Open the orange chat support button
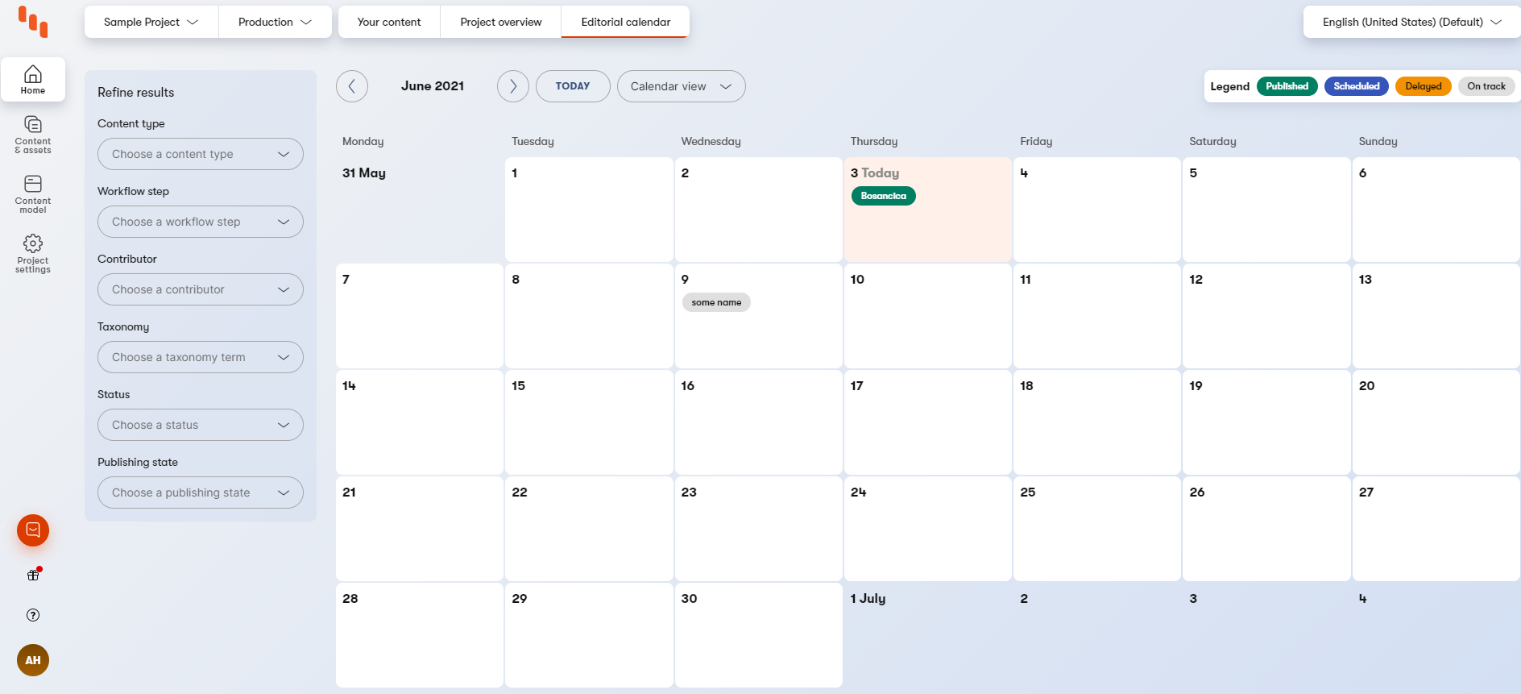Image resolution: width=1521 pixels, height=694 pixels. (x=33, y=530)
